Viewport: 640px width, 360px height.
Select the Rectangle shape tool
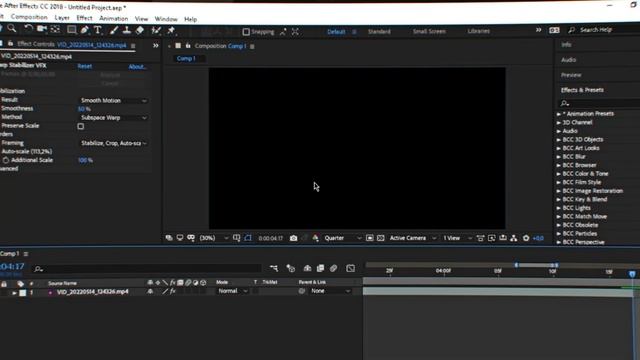pos(71,29)
